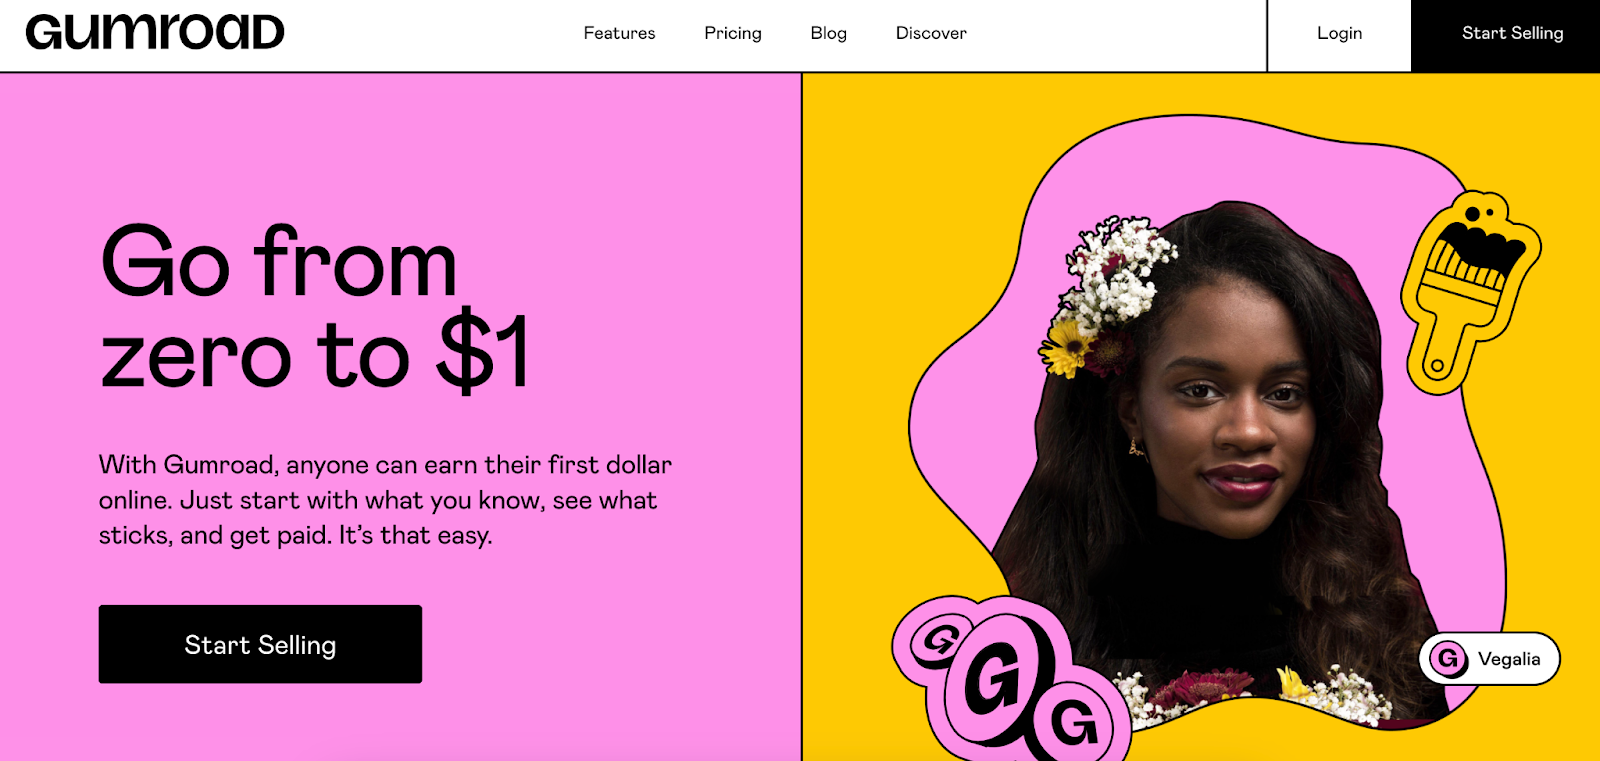Image resolution: width=1600 pixels, height=761 pixels.
Task: Click the Gumroad logo in header
Action: 155,32
